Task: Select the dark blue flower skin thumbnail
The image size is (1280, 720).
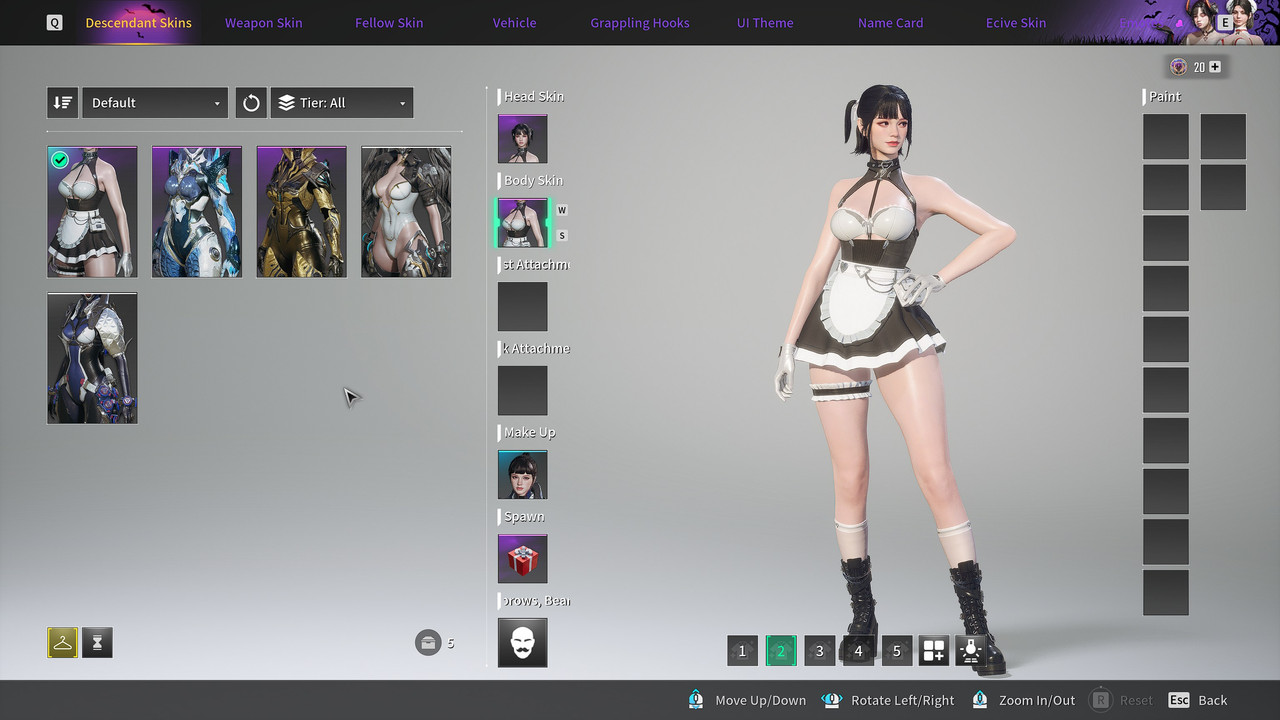Action: (92, 358)
